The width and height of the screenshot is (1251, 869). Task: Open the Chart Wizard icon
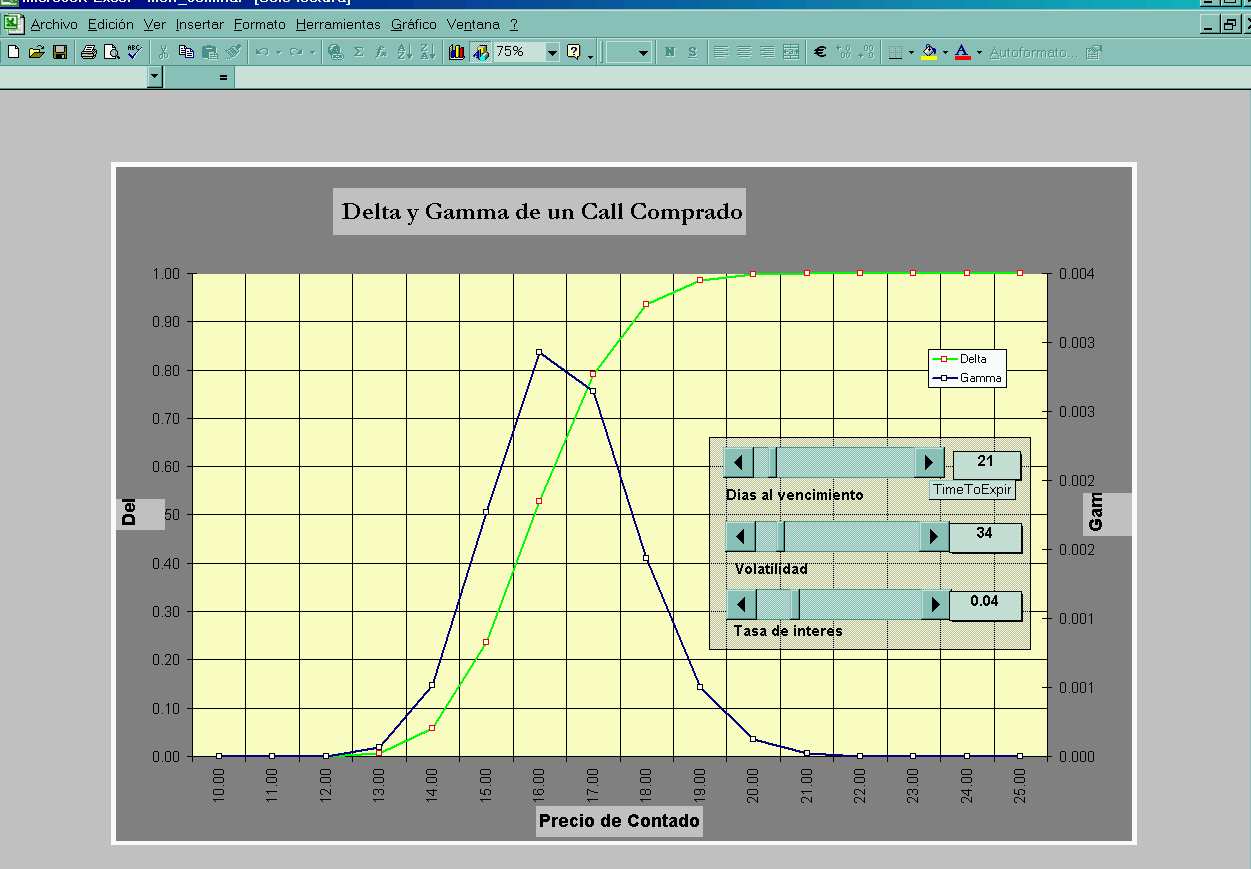pos(457,52)
